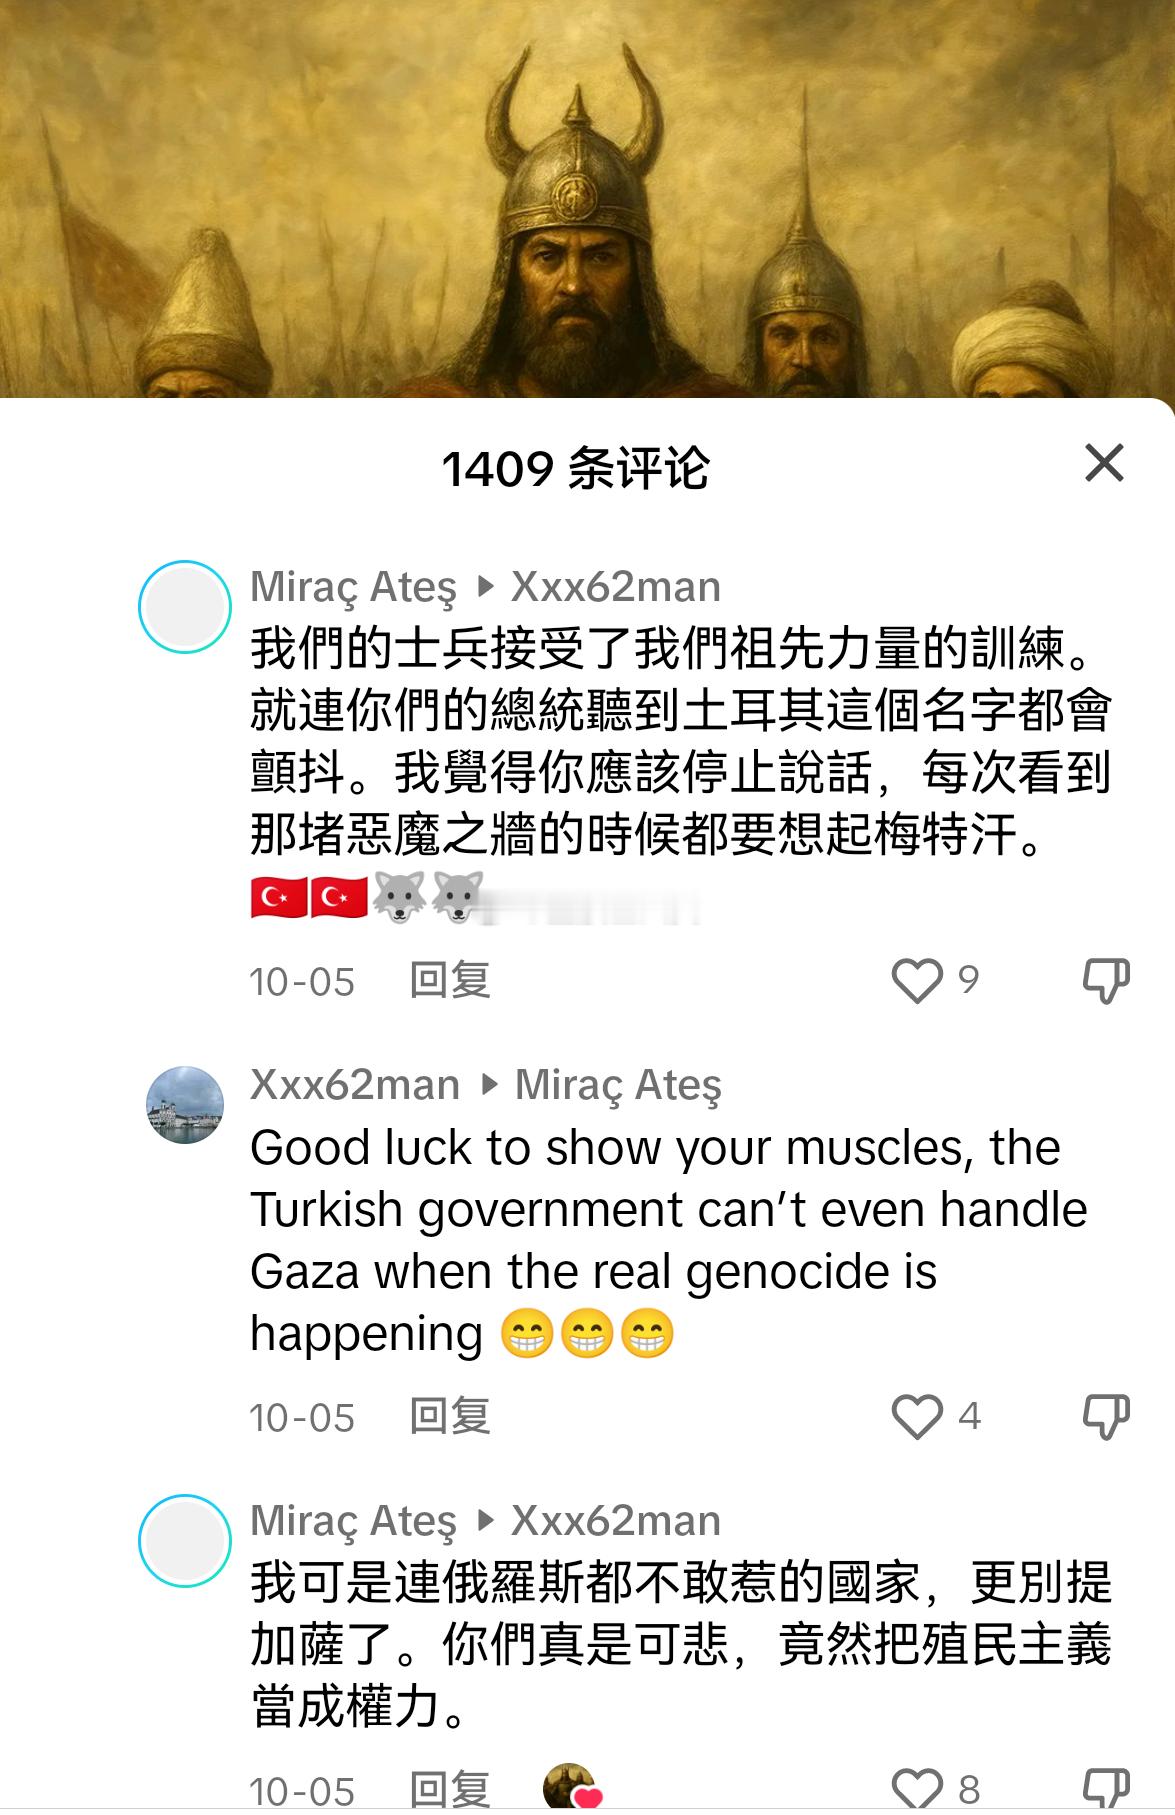Like the Xxx62man English comment
The image size is (1175, 1815).
click(x=917, y=1416)
